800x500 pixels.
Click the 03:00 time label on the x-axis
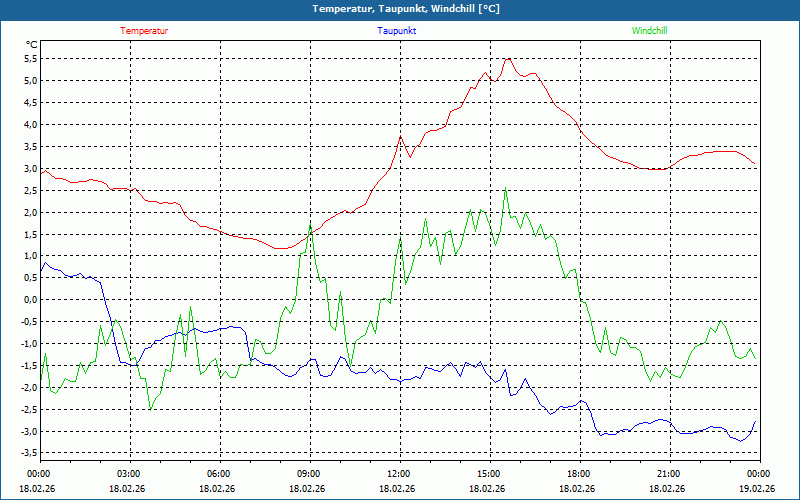click(x=129, y=474)
